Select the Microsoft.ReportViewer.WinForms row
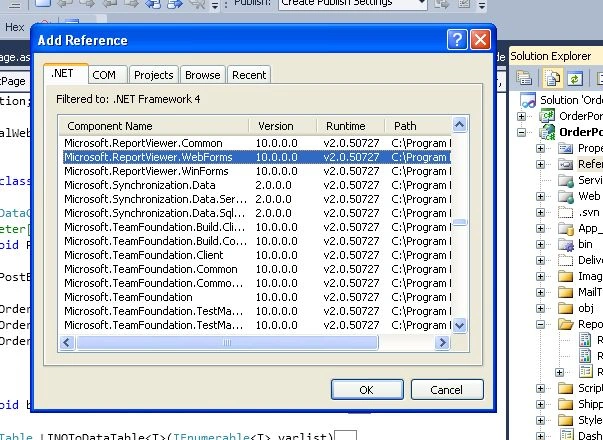This screenshot has height=440, width=603. click(x=257, y=171)
